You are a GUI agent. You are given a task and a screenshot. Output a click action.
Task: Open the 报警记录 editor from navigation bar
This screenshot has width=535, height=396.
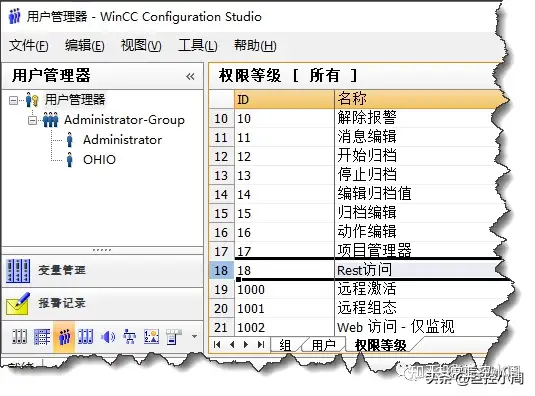click(102, 303)
